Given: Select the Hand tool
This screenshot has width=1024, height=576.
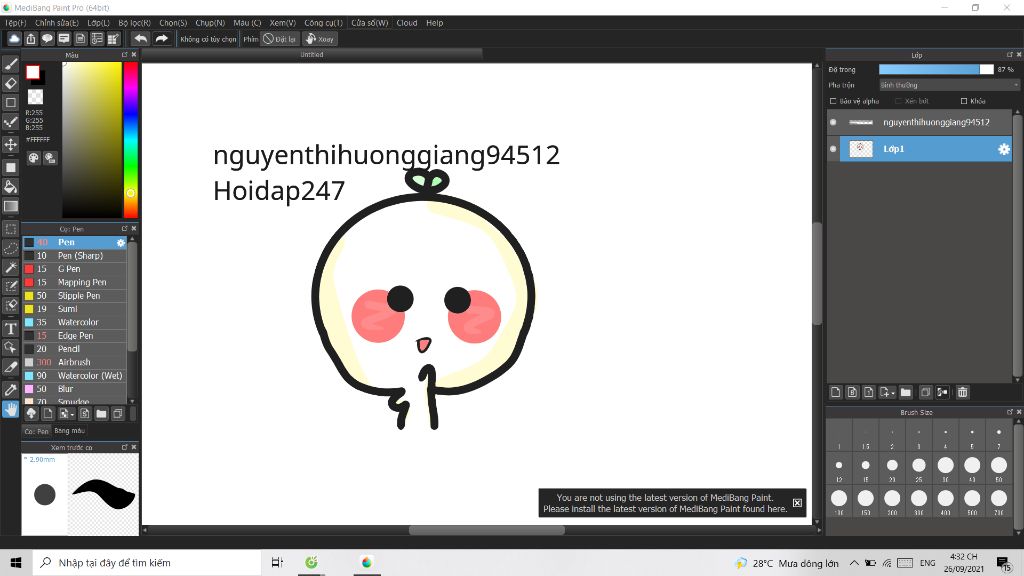Looking at the screenshot, I should point(10,409).
